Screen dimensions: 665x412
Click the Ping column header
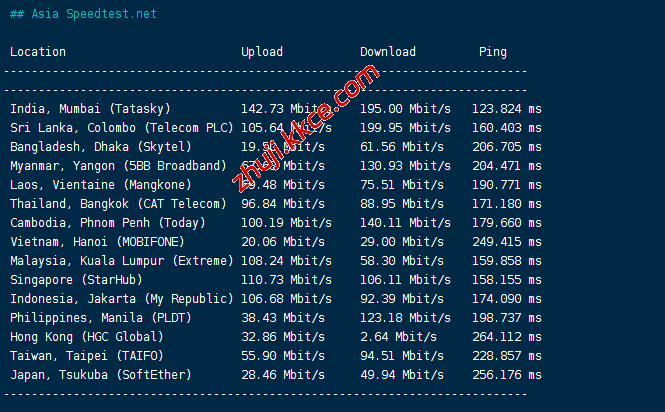492,52
